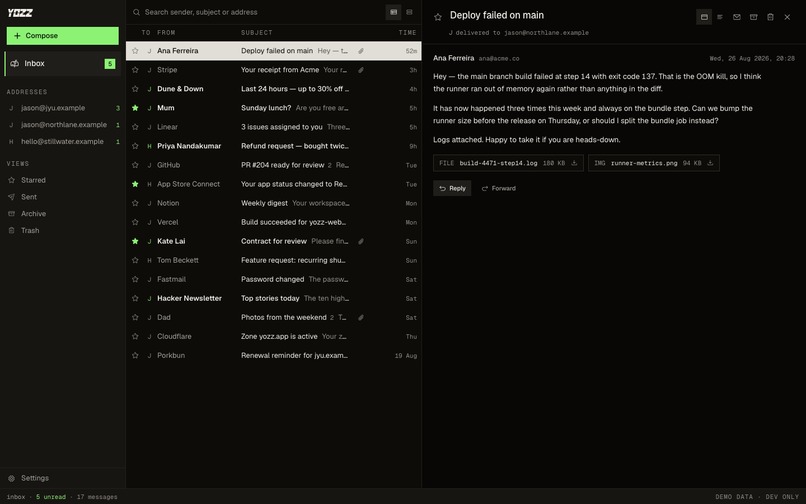Star the Dune & Down message
Image resolution: width=806 pixels, height=504 pixels.
click(x=135, y=89)
